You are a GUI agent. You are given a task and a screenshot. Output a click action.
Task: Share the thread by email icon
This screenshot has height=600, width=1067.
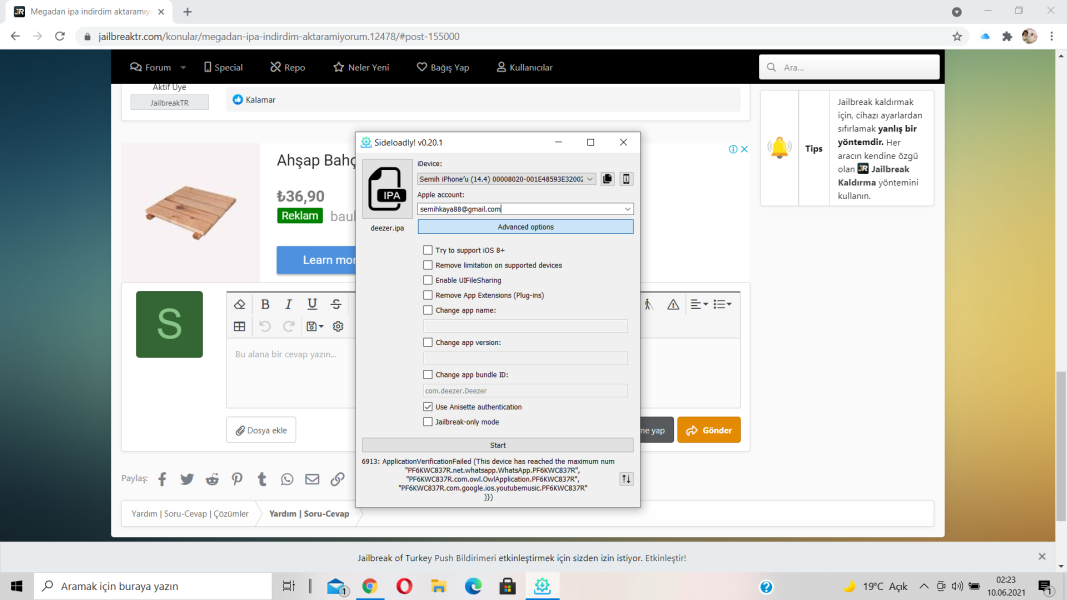[312, 479]
